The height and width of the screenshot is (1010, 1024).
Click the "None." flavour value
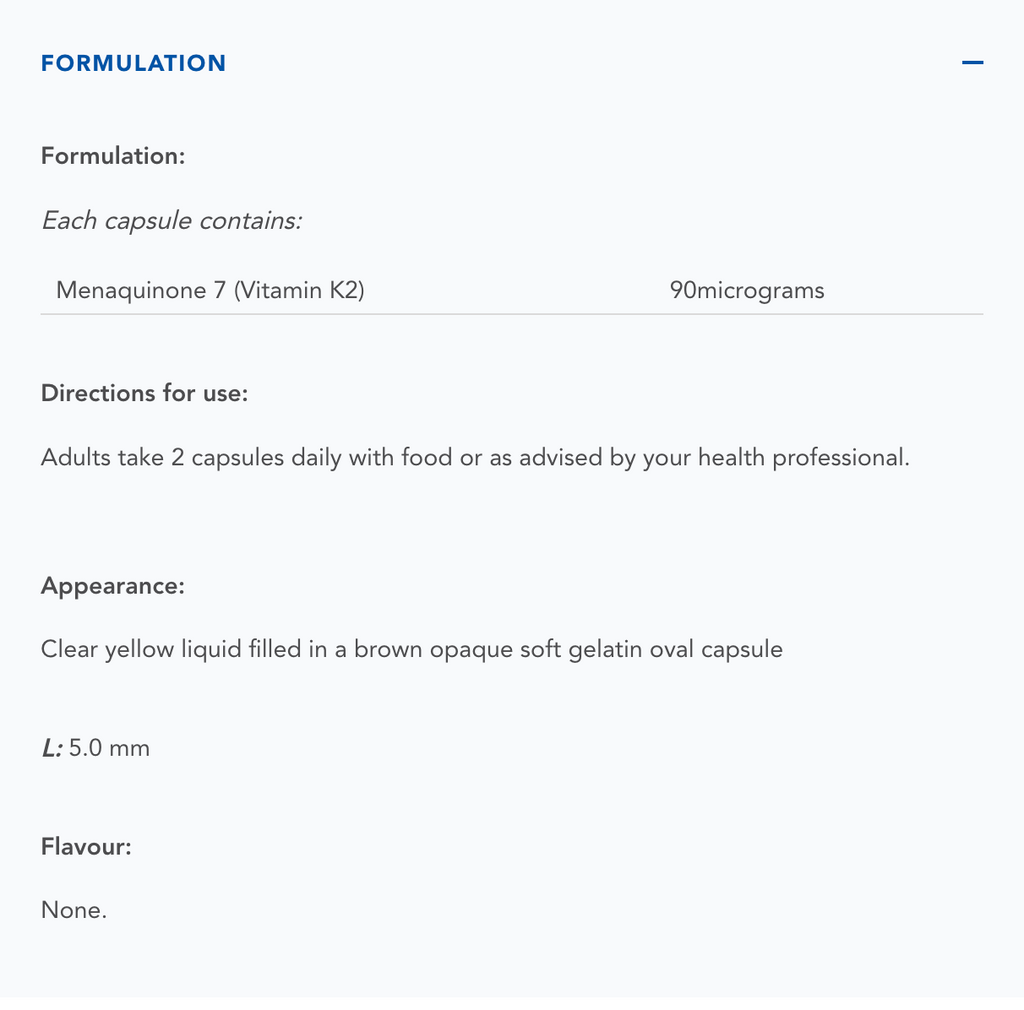[x=74, y=911]
